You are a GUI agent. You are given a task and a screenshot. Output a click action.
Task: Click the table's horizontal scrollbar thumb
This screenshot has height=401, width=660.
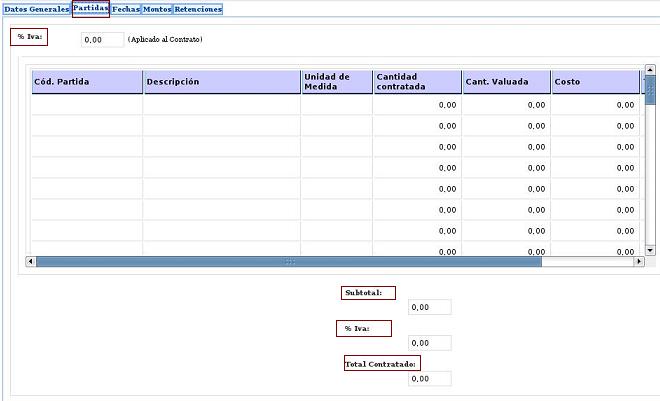coord(289,262)
